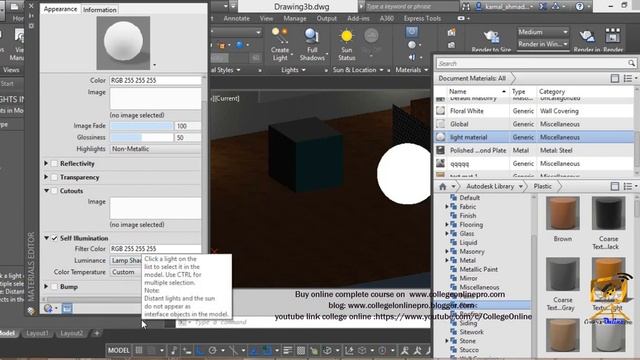640x360 pixels.
Task: Click the create material globe icon
Action: (x=48, y=309)
